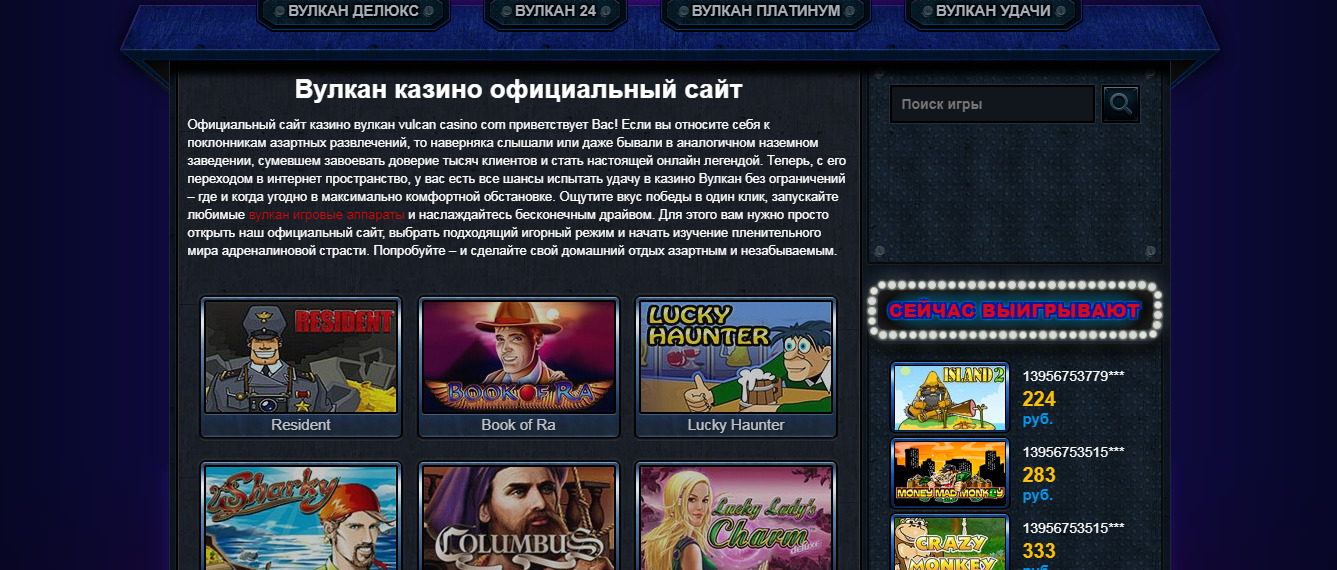Open the Вулкан 24 tab
This screenshot has height=570, width=1337.
555,12
